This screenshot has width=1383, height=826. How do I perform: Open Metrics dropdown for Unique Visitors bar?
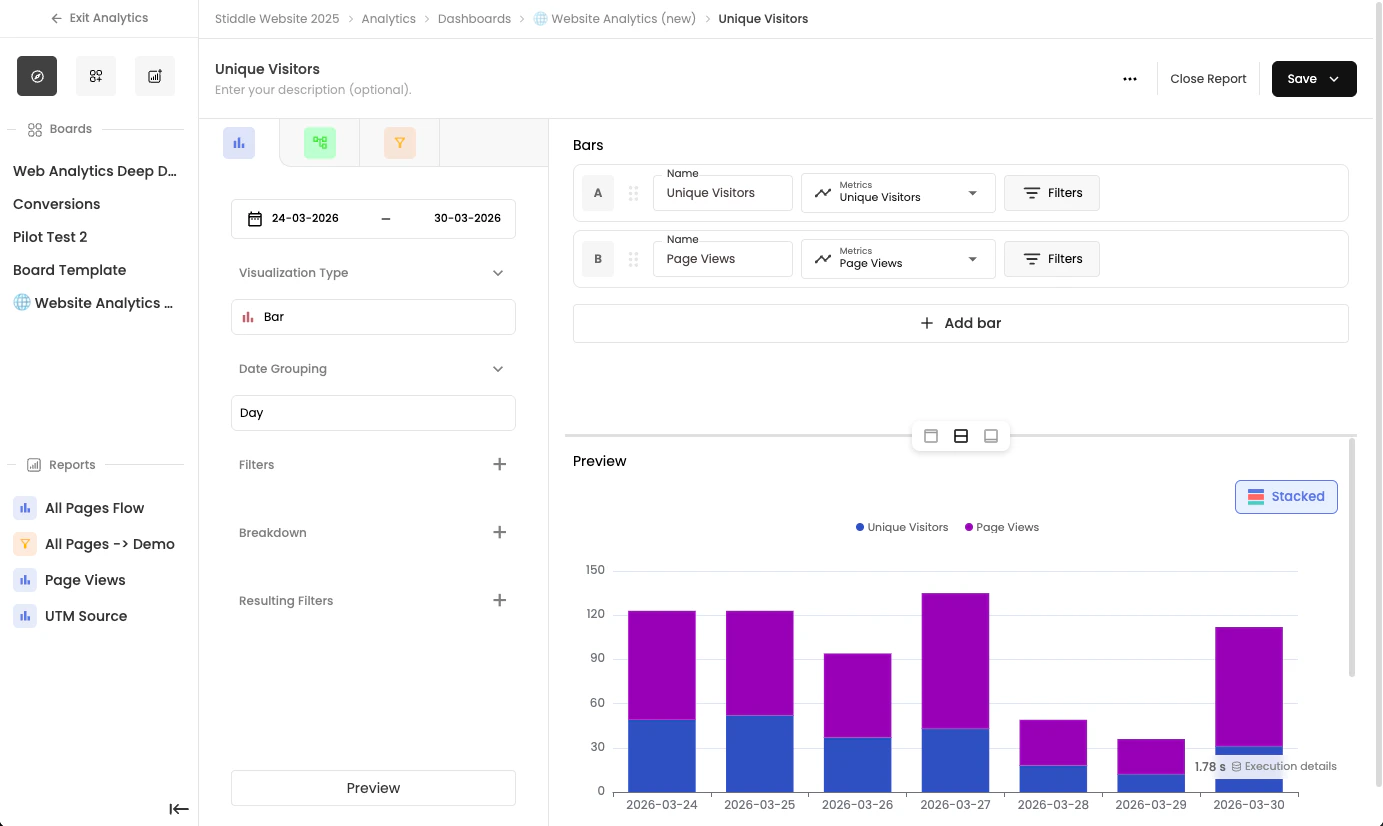point(898,193)
